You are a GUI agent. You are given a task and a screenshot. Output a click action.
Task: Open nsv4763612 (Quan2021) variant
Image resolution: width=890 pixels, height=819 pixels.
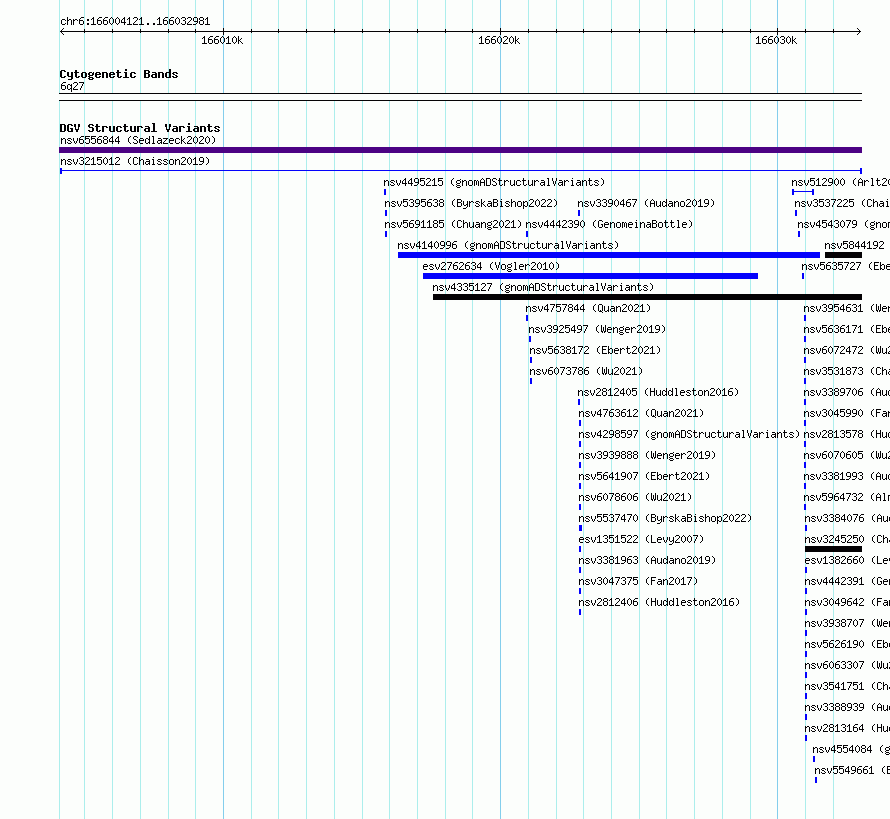click(641, 413)
